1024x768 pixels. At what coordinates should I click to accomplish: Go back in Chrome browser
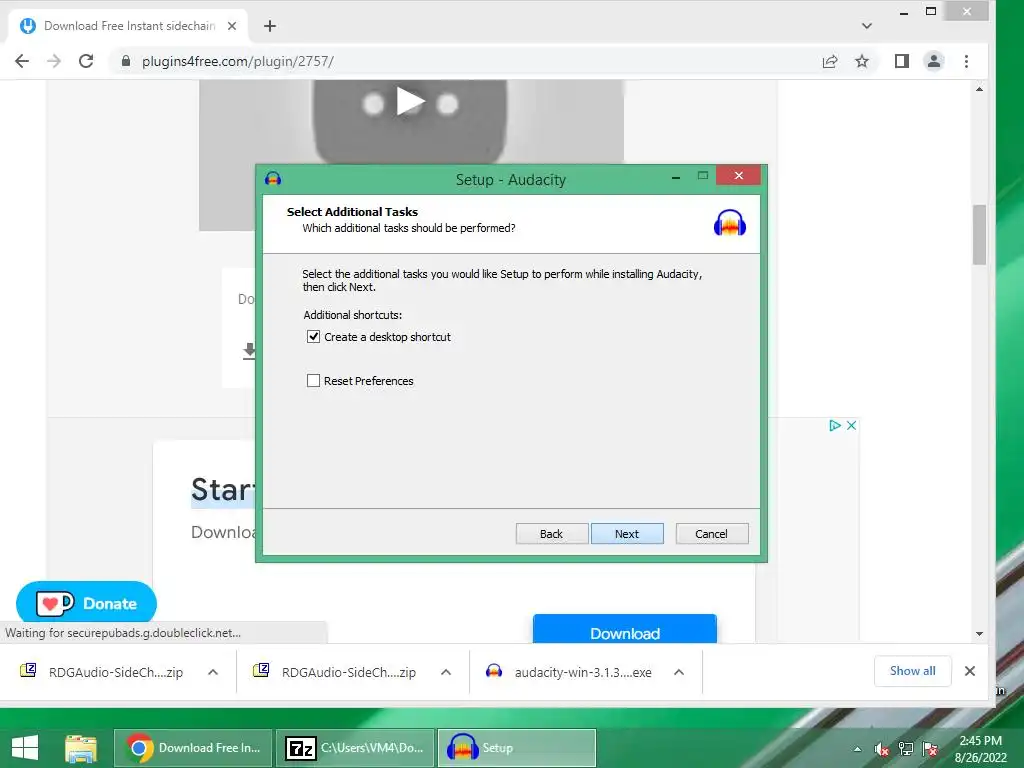pos(22,61)
